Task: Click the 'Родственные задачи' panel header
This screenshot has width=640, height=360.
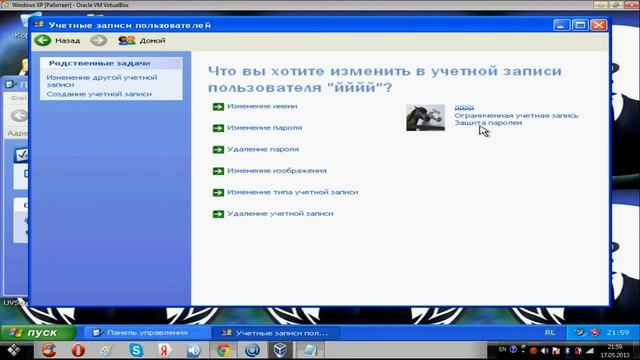Action: coord(111,63)
